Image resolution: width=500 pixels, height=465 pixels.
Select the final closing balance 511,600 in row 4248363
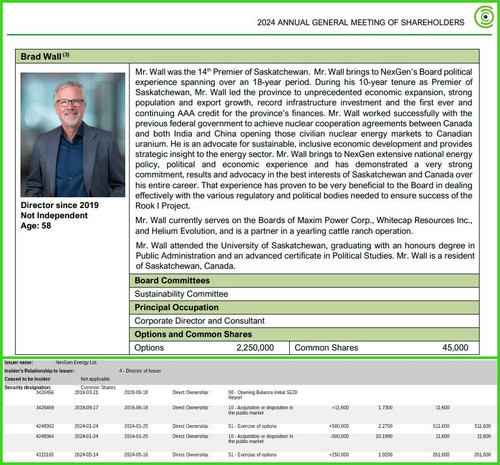(x=482, y=426)
